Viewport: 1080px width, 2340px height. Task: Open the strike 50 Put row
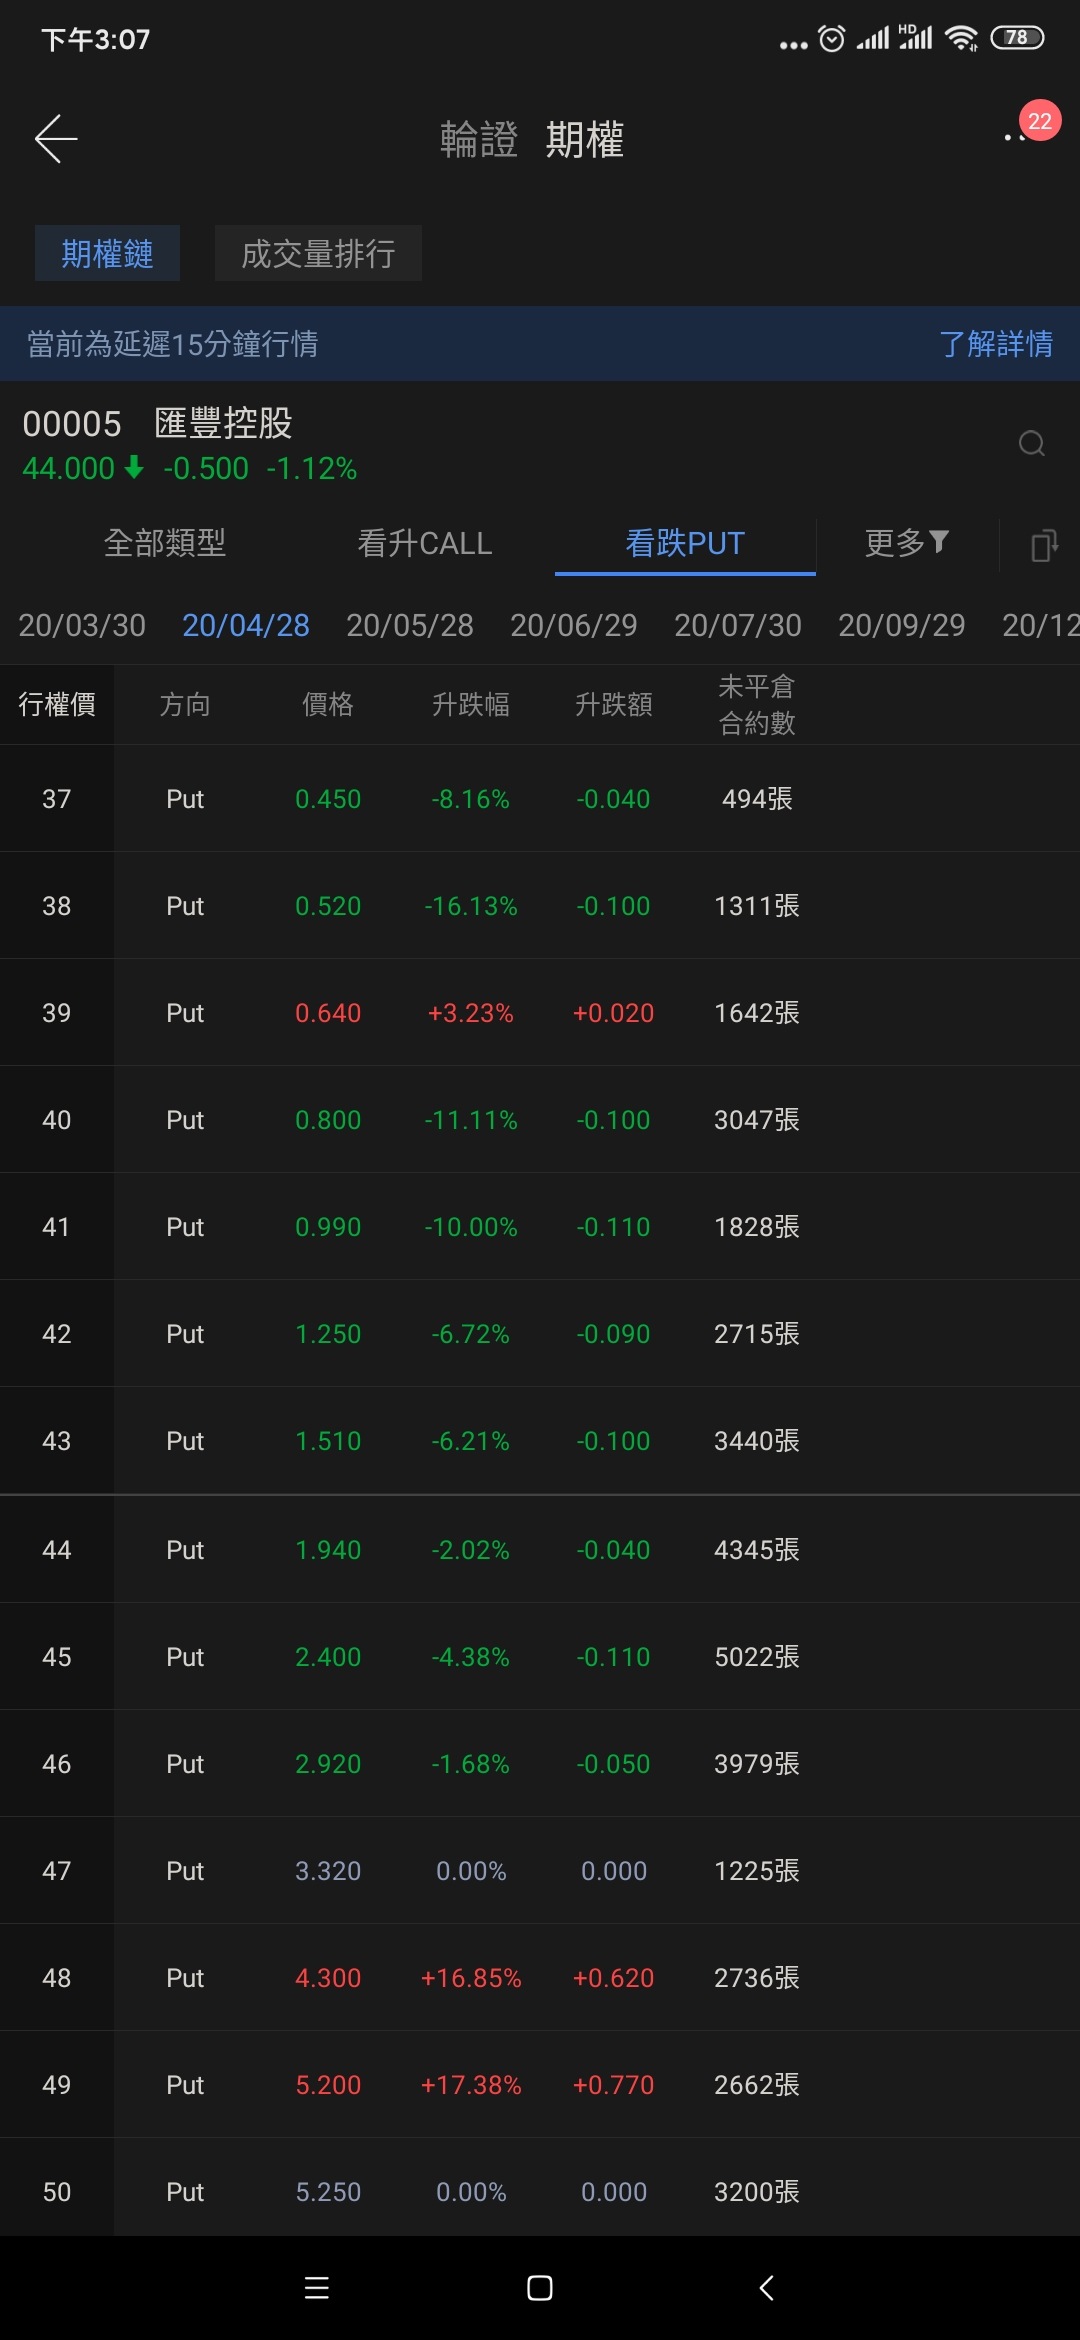pos(540,2188)
